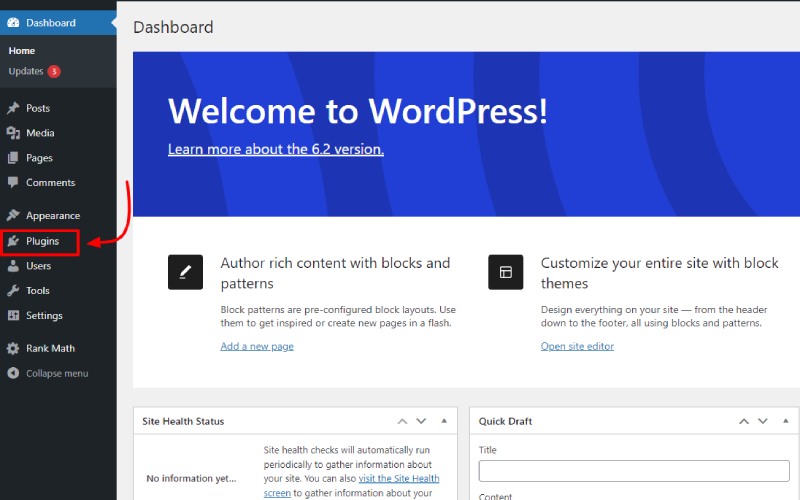Click the layout icon beside Customize your entire site
Screen dimensions: 800x500
click(506, 272)
